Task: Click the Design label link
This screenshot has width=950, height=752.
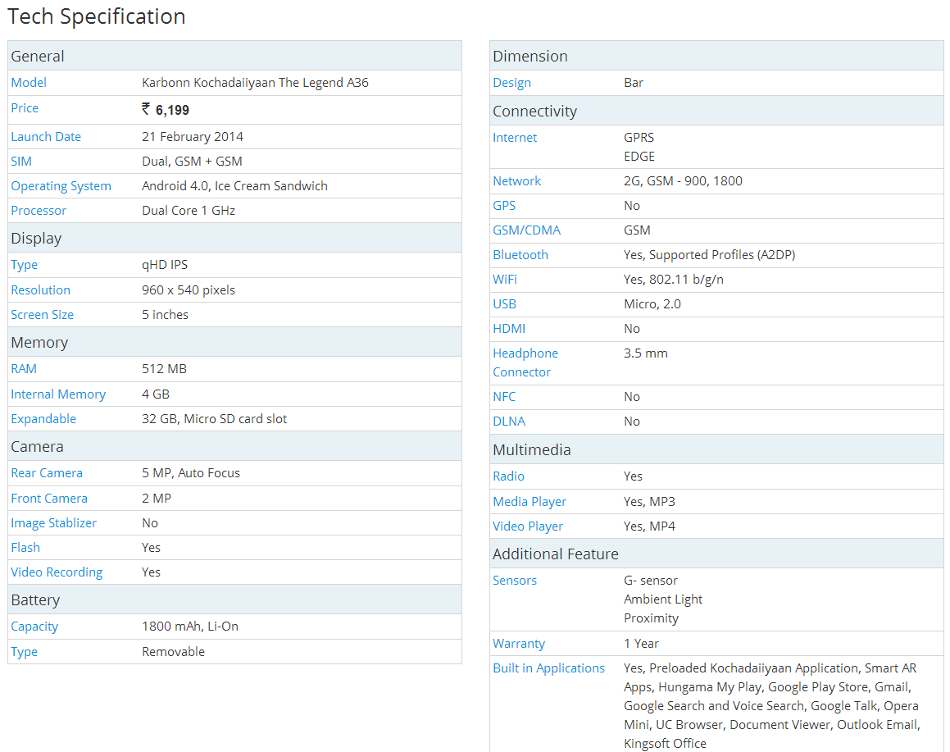Action: click(512, 82)
